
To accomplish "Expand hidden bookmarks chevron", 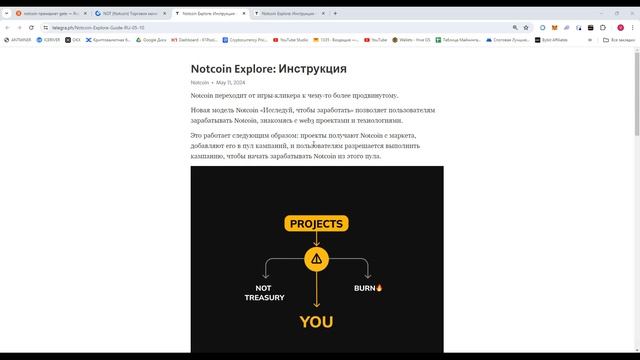I will click(590, 40).
